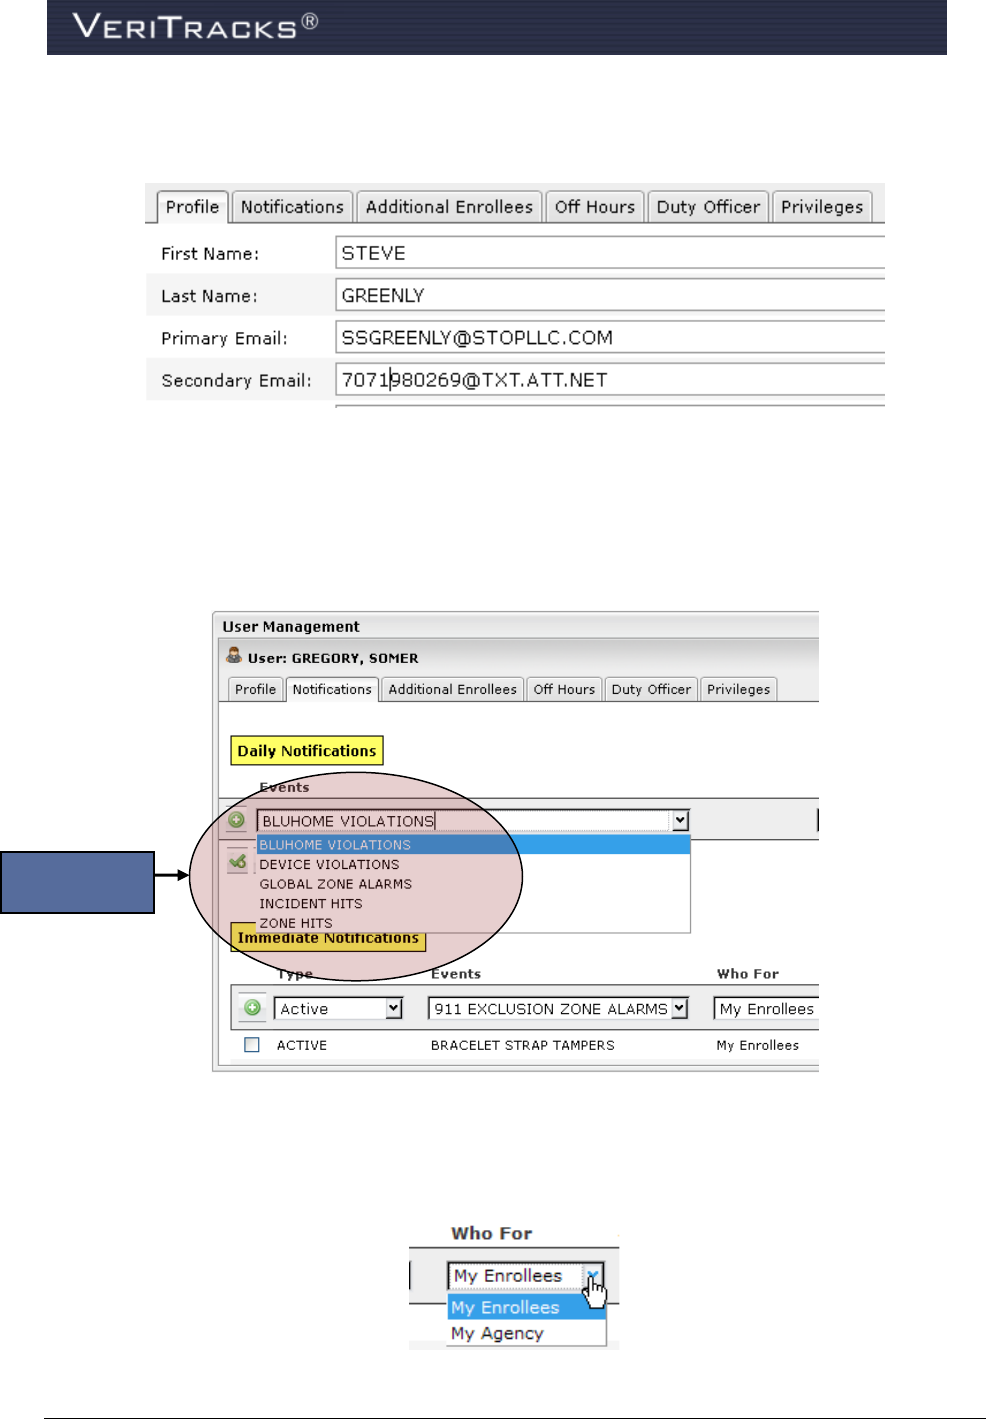Open Privileges tab in top panel
986x1419 pixels.
pos(822,207)
